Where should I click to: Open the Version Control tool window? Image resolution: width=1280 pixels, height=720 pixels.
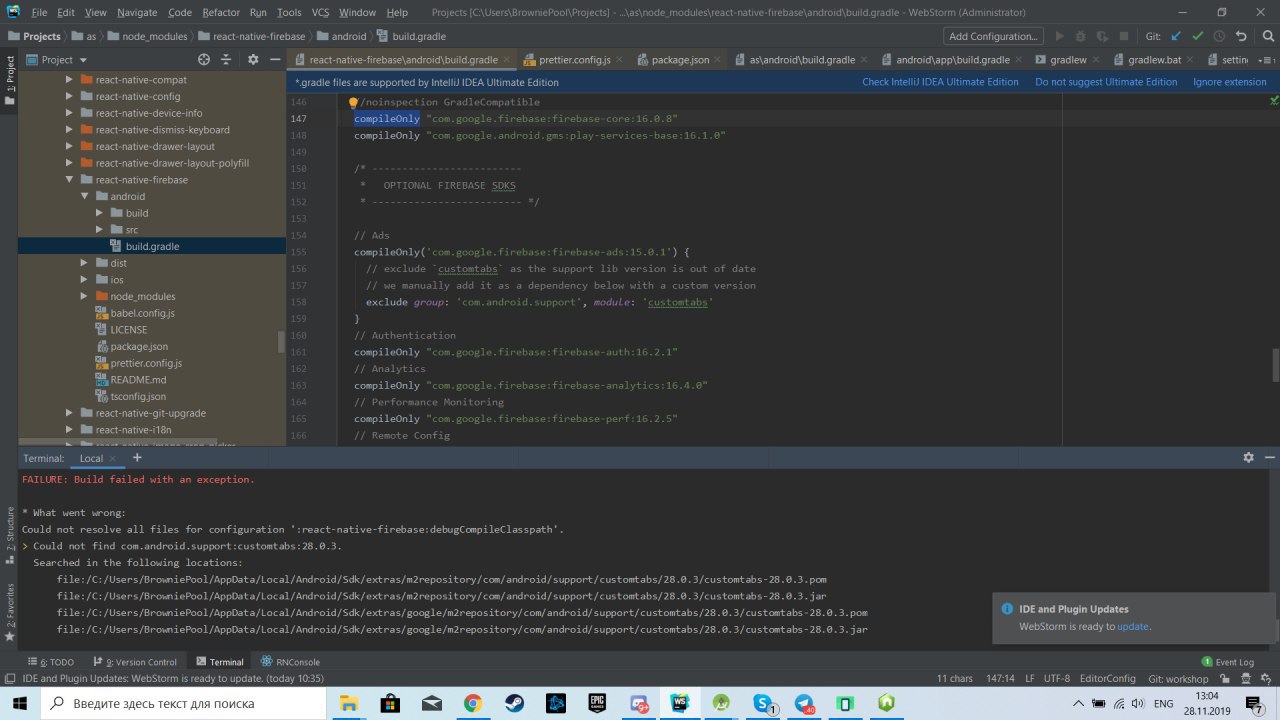(134, 662)
